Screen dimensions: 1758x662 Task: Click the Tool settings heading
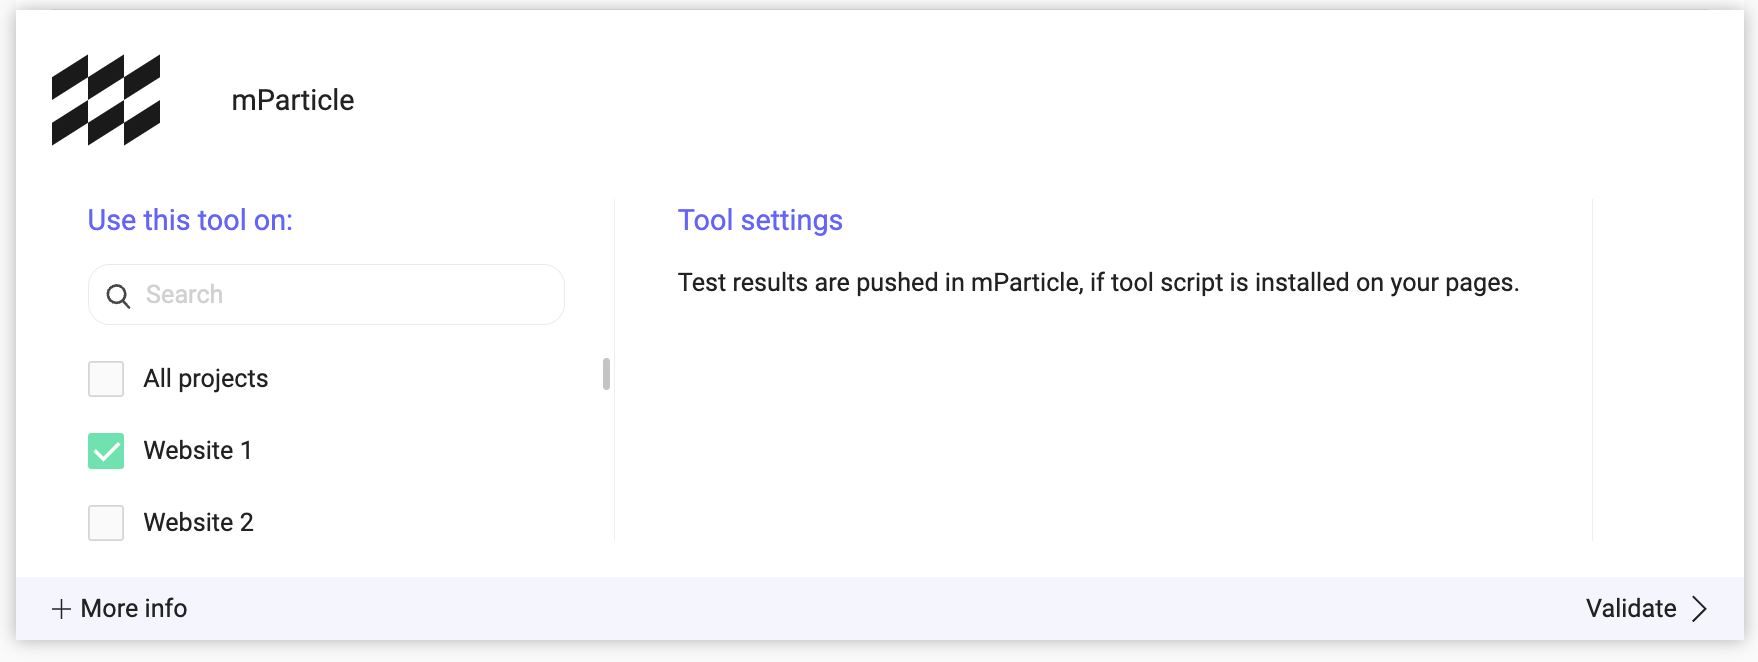760,220
